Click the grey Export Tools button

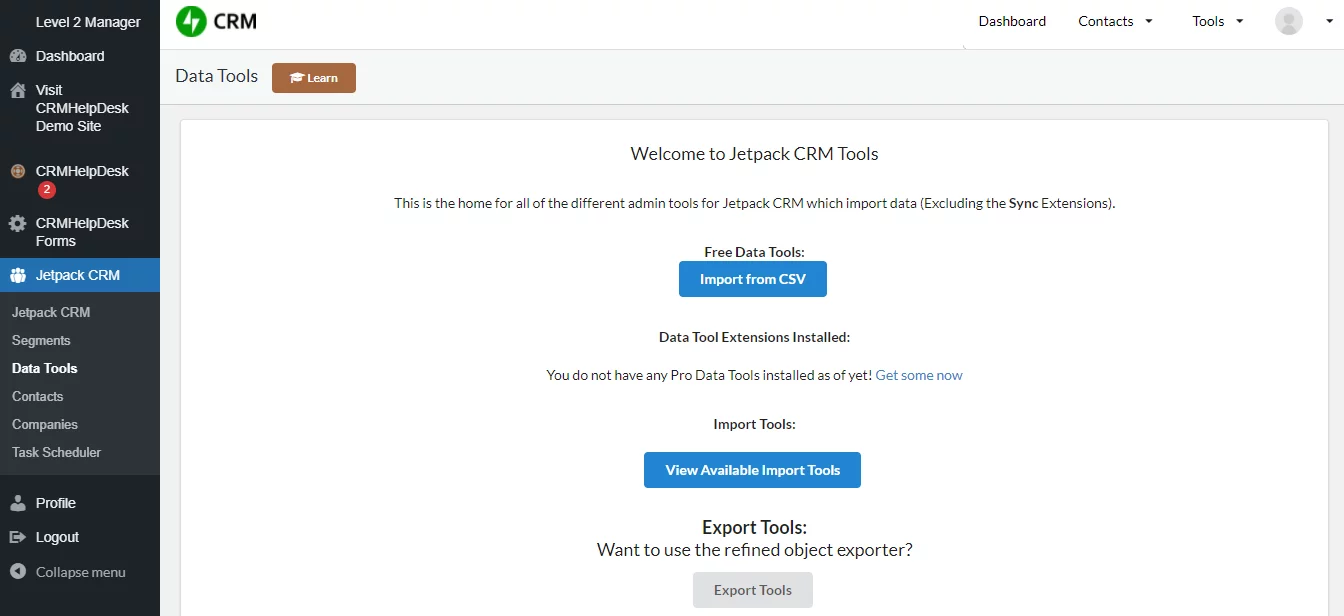[753, 590]
